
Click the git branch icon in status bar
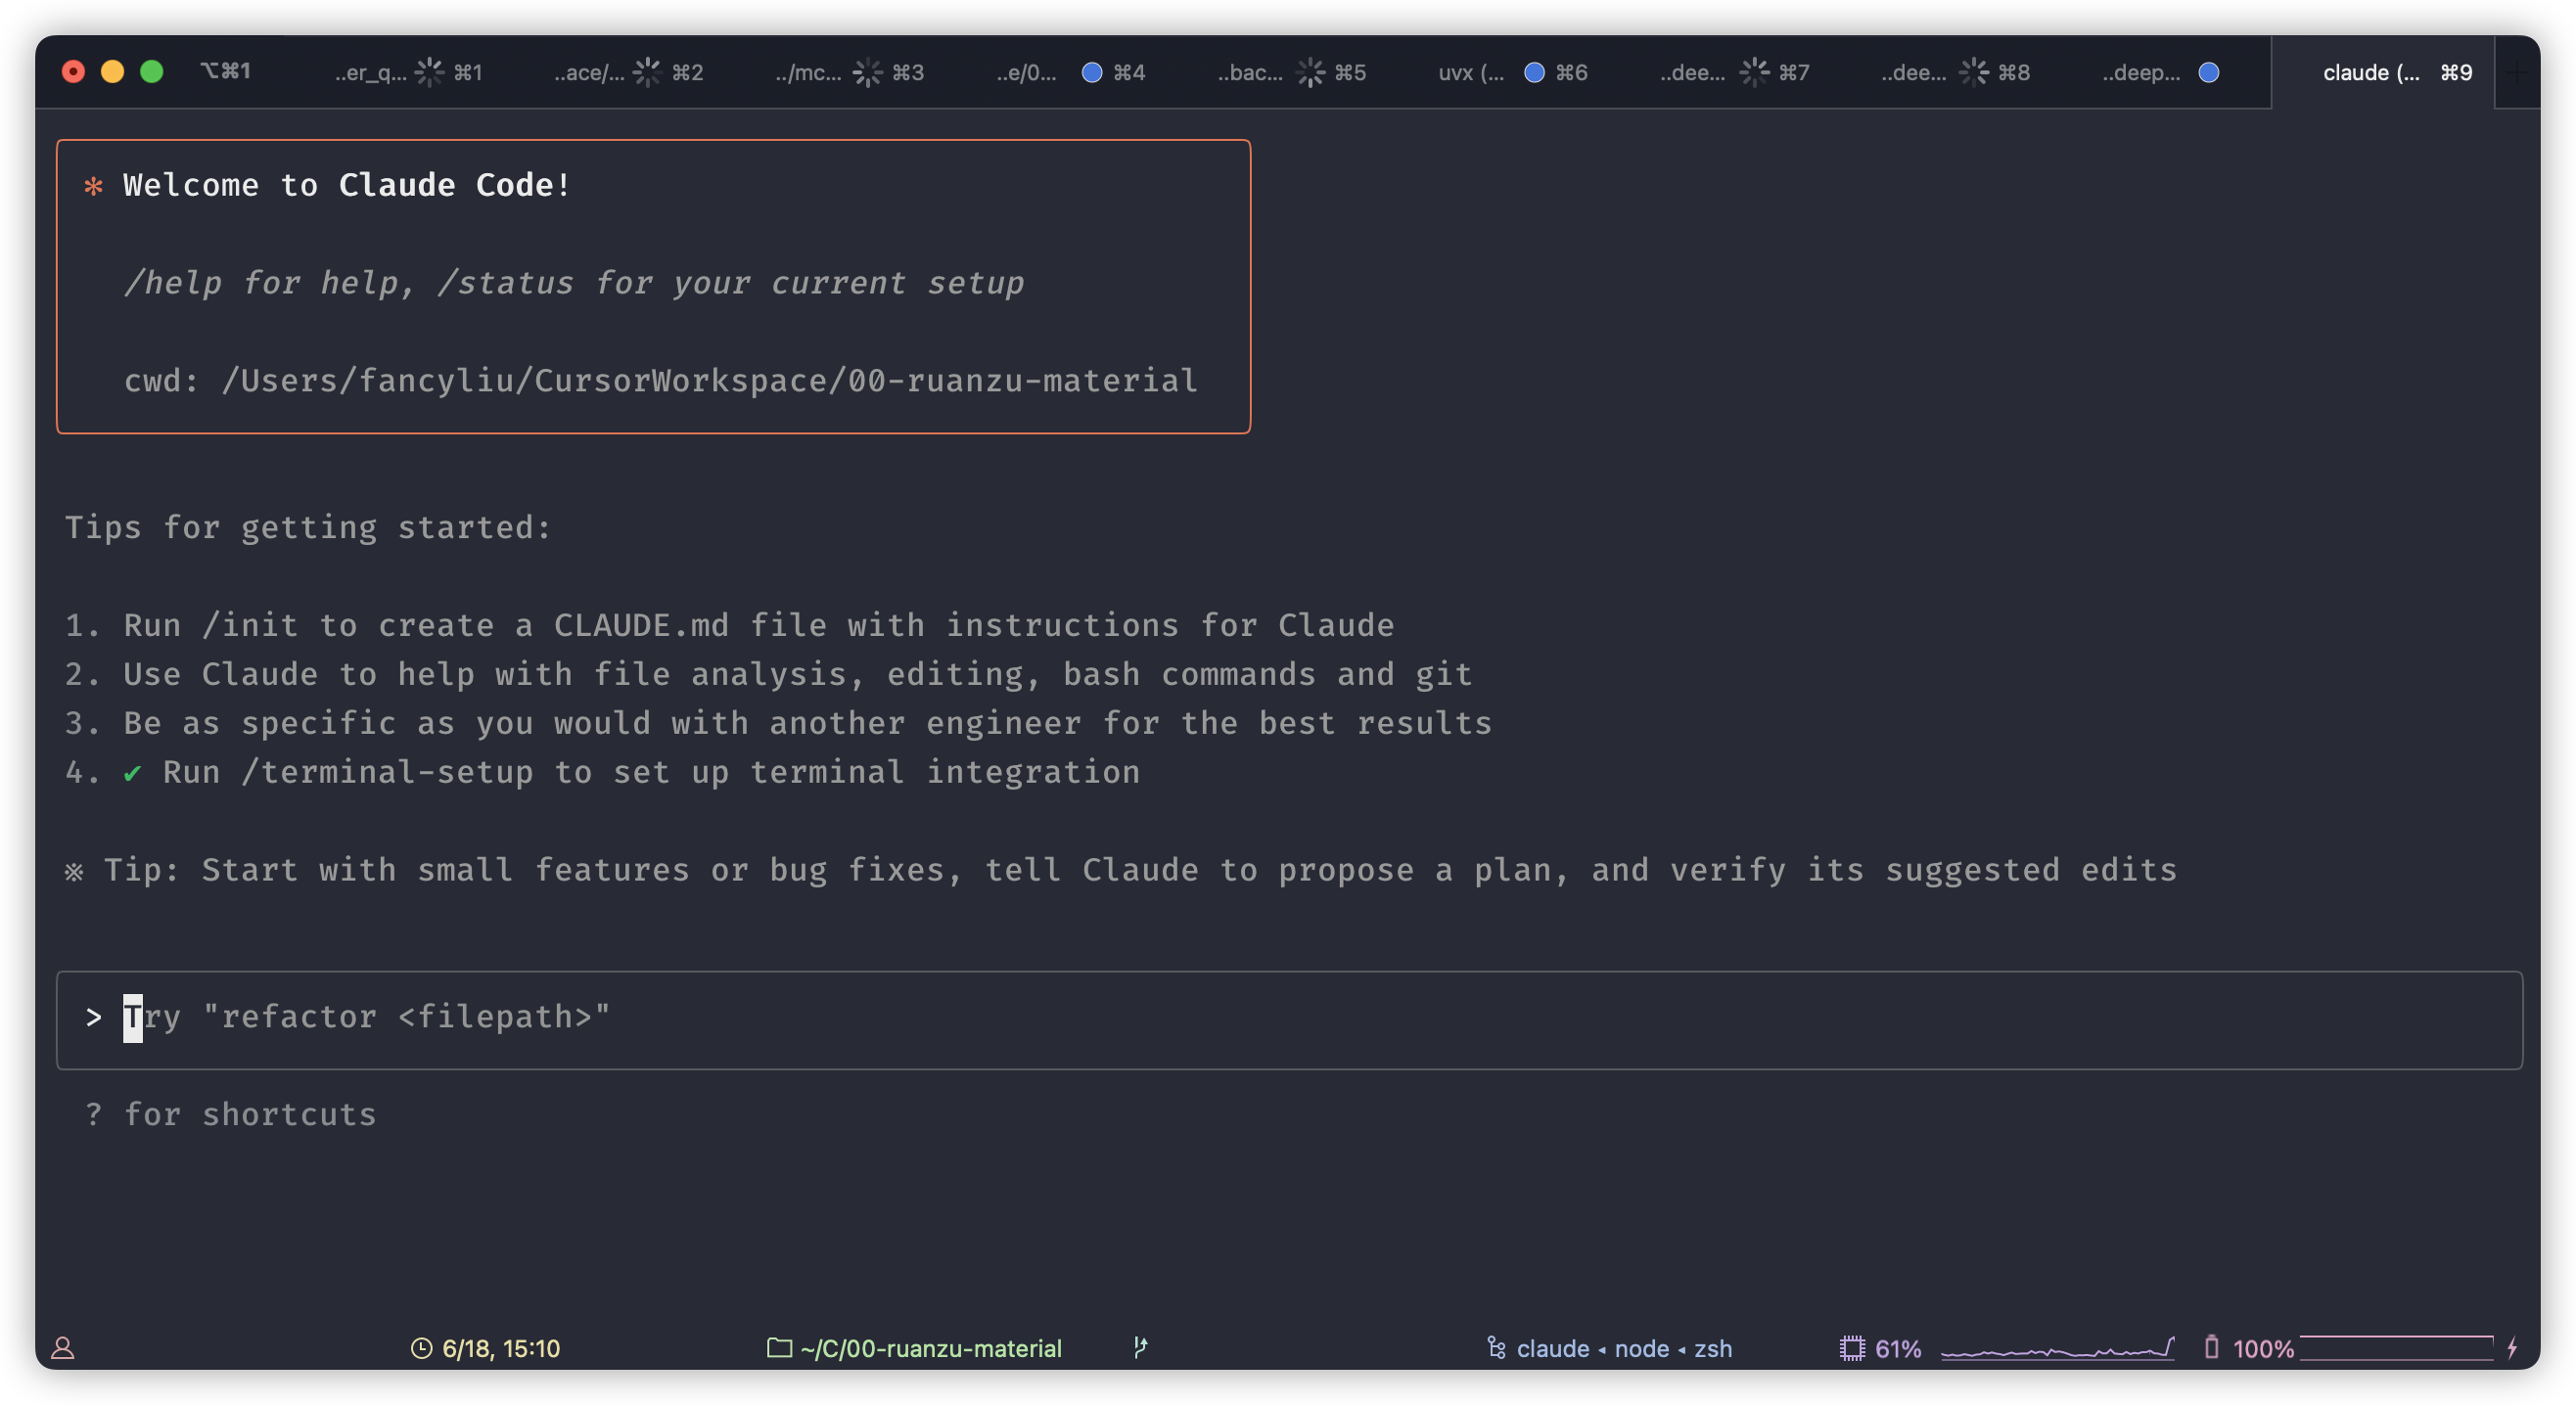pyautogui.click(x=1140, y=1347)
